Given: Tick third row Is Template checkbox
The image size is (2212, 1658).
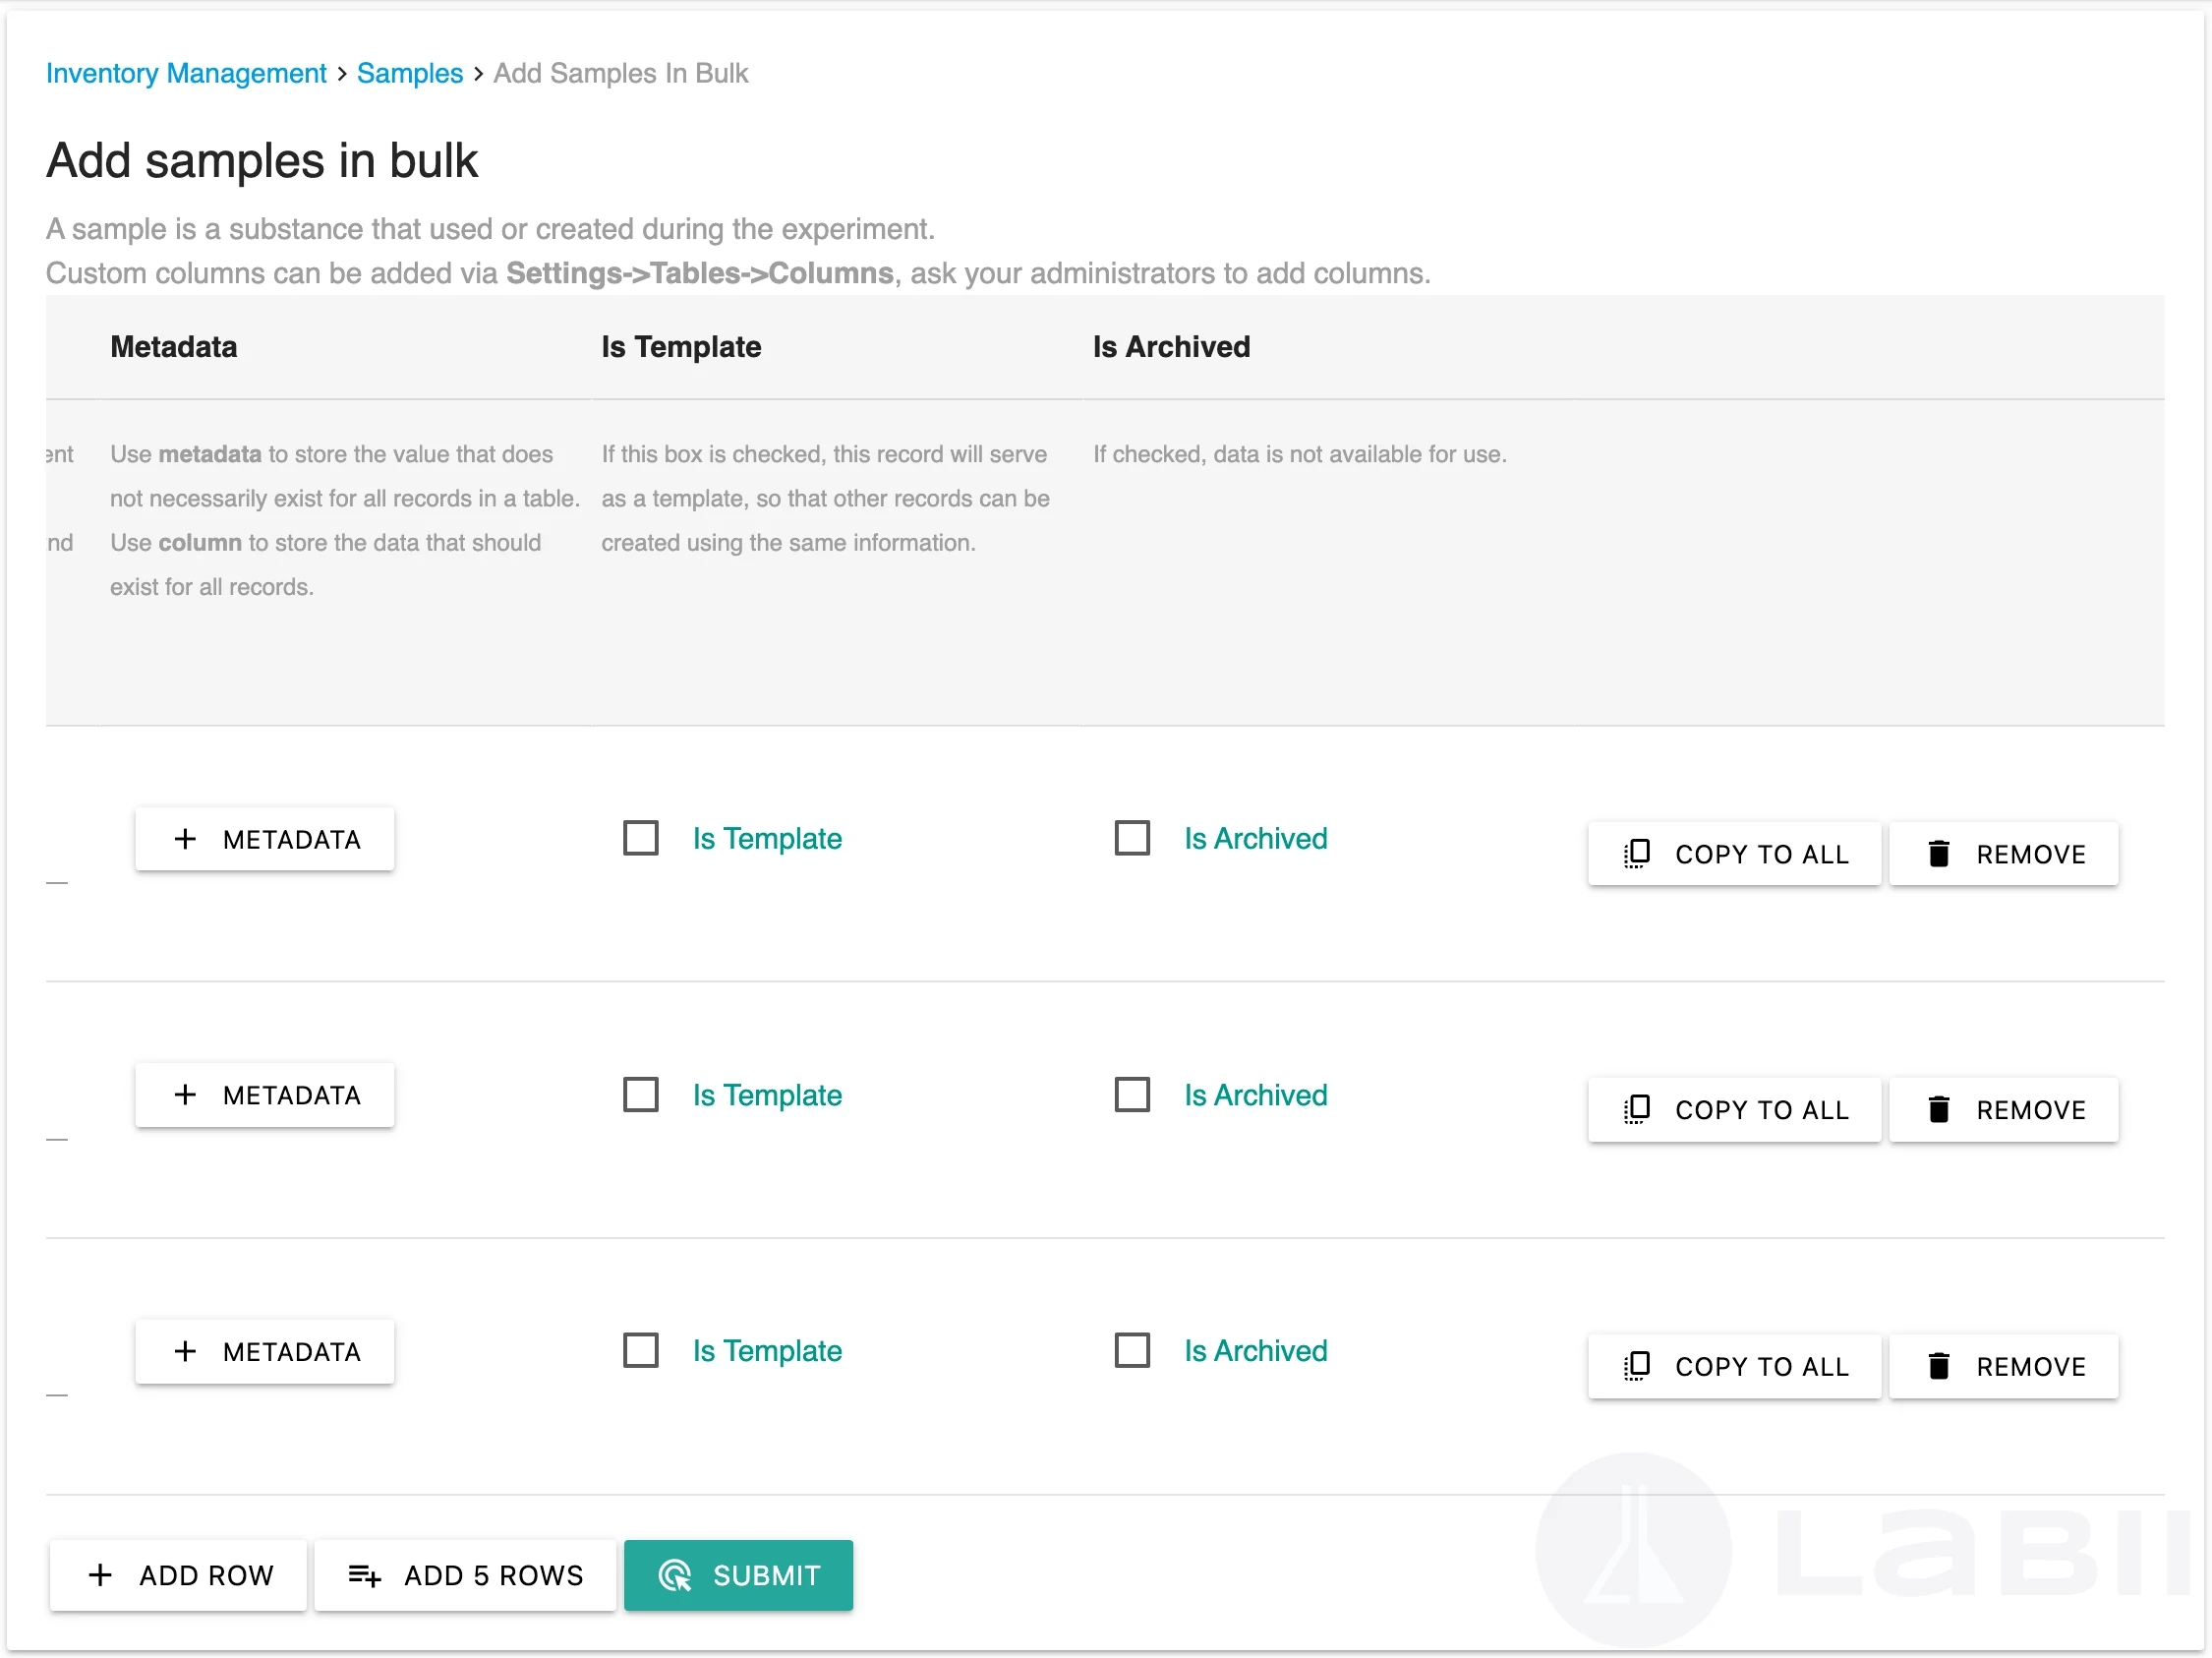Looking at the screenshot, I should [641, 1351].
